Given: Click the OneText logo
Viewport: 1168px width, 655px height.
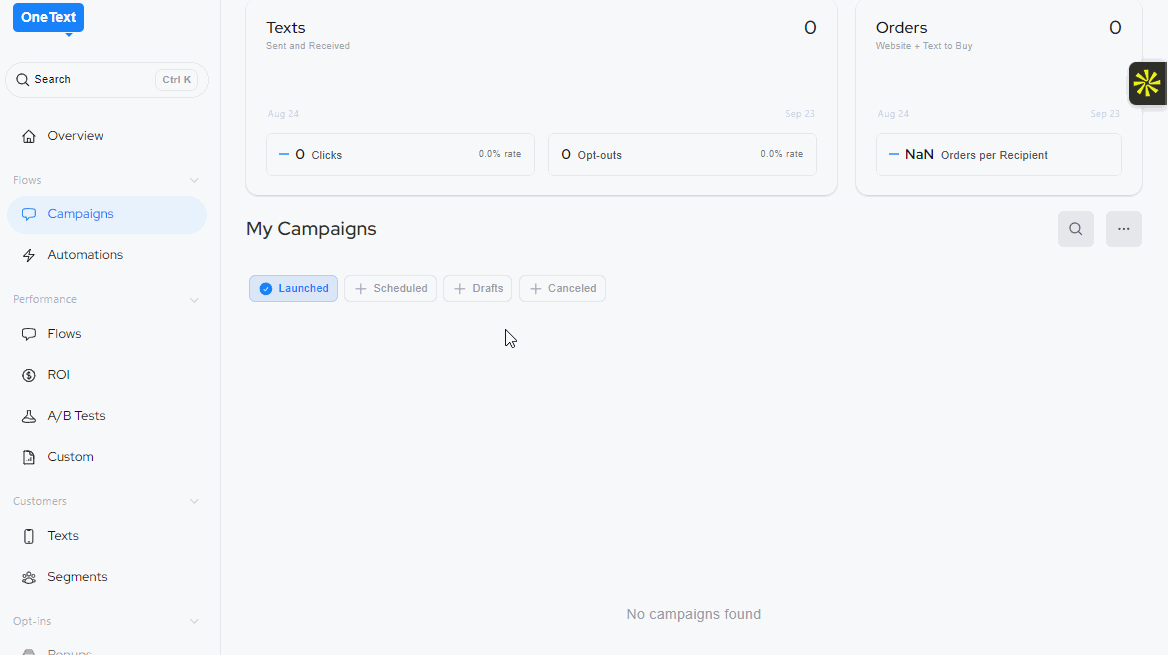Looking at the screenshot, I should tap(48, 18).
